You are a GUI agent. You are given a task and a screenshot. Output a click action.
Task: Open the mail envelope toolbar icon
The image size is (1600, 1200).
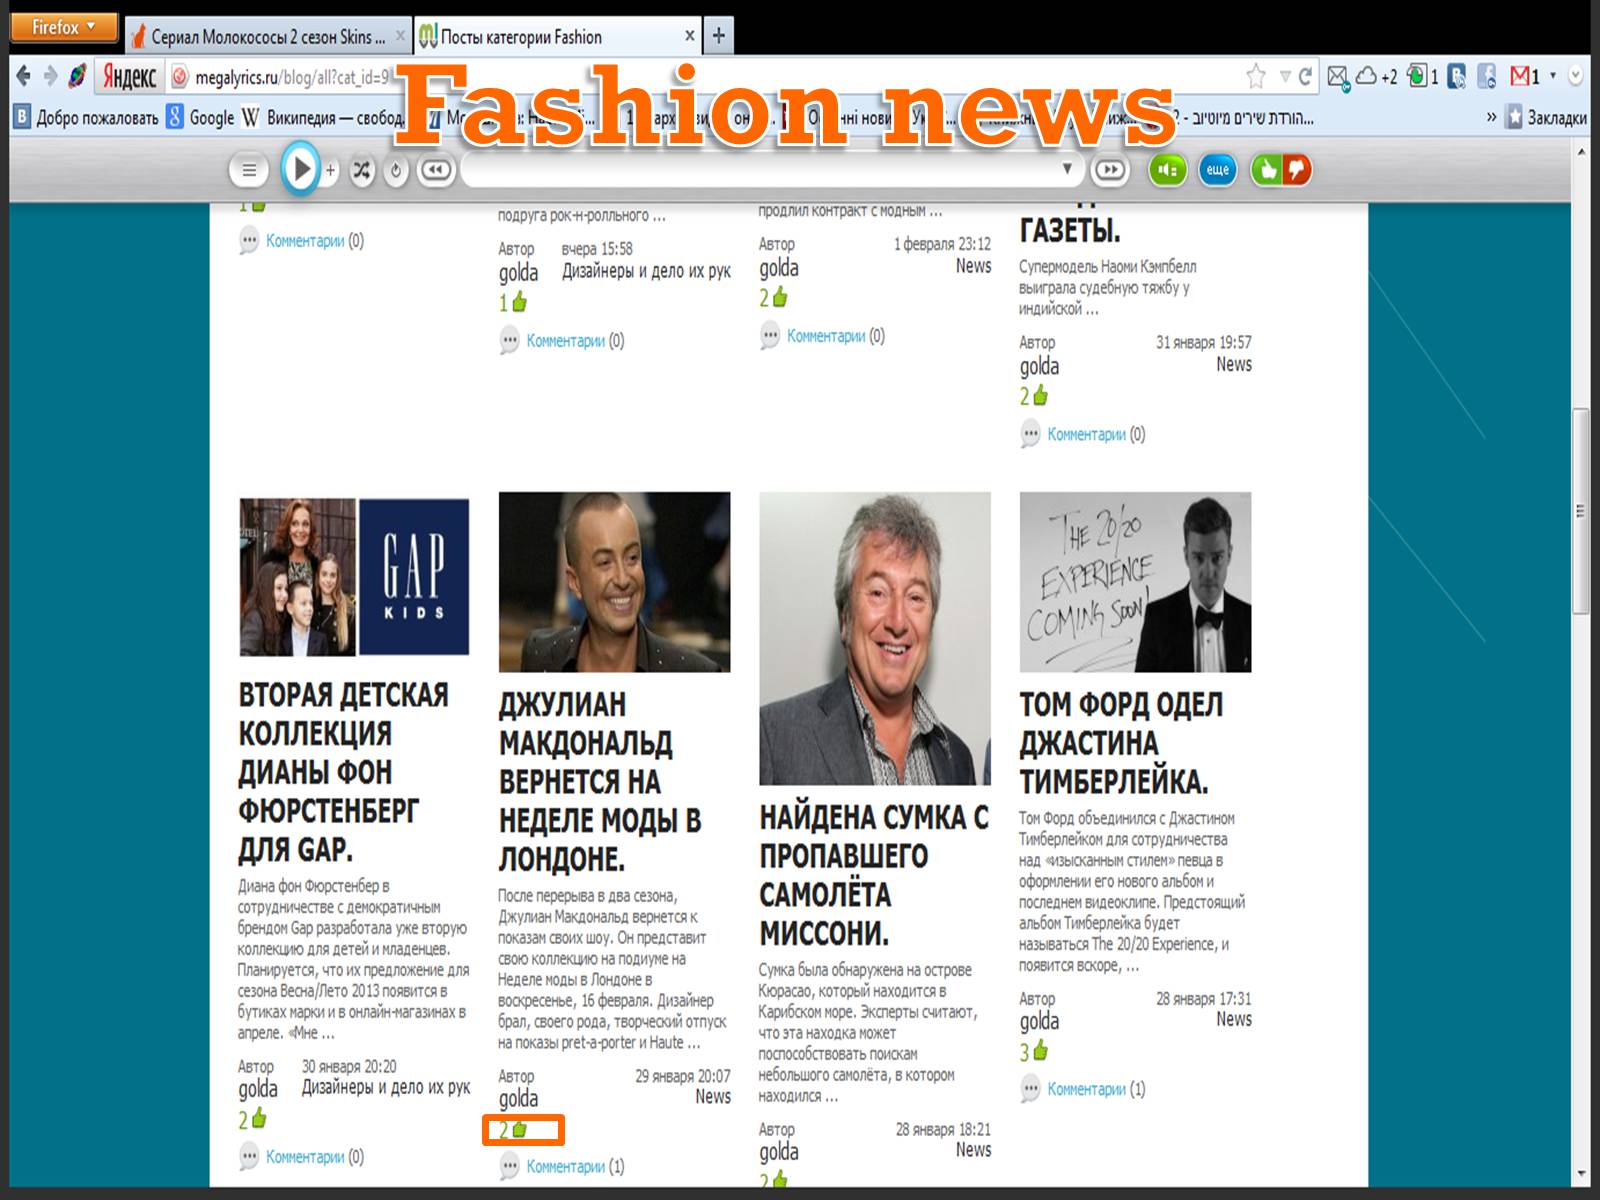1338,76
